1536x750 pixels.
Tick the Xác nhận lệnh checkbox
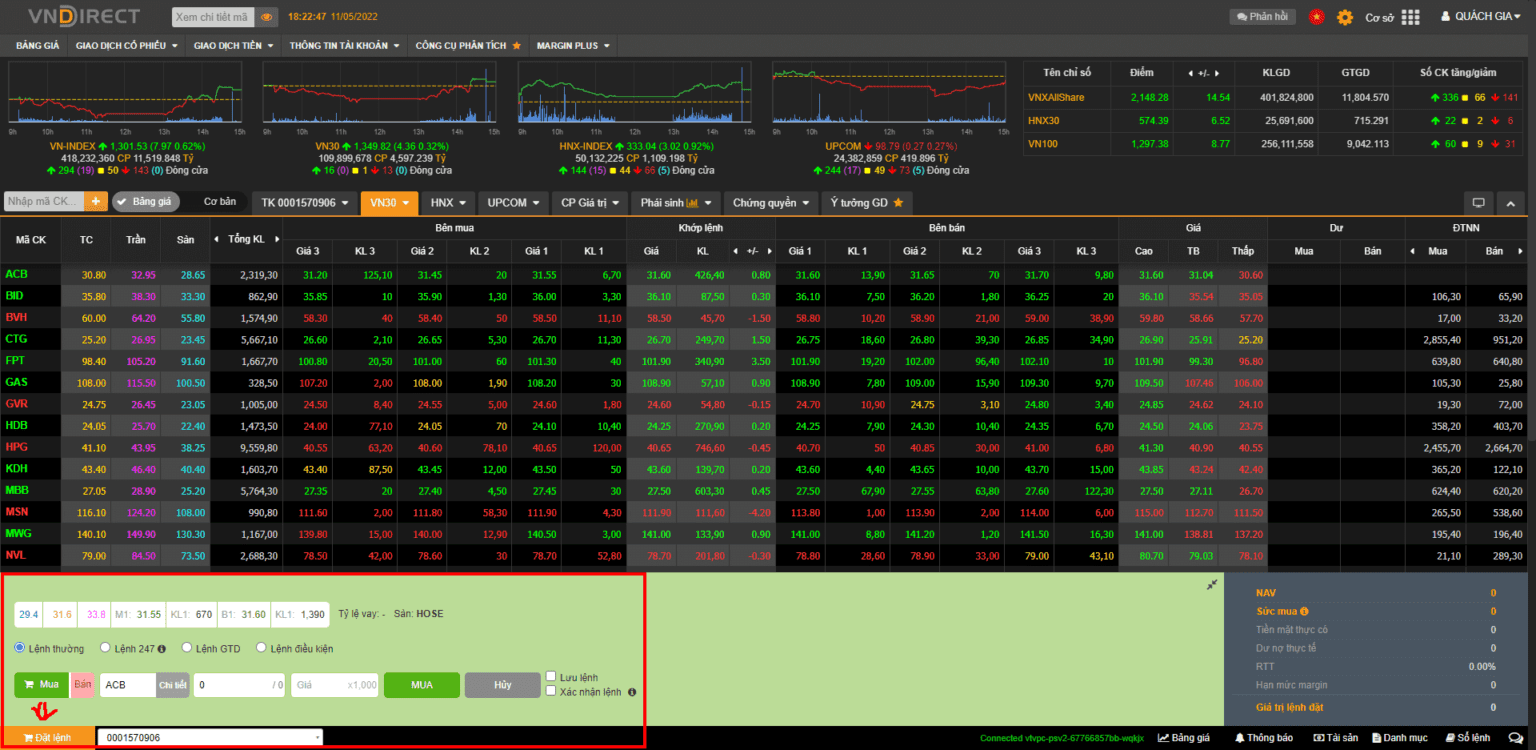pos(551,691)
